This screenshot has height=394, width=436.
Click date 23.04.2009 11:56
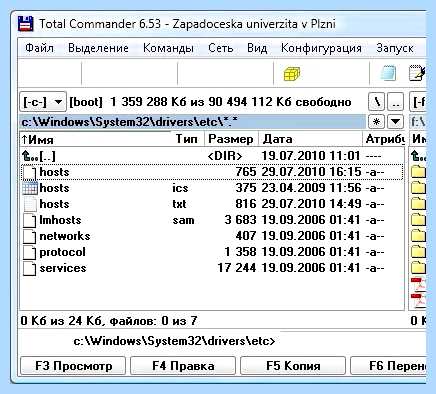point(311,188)
